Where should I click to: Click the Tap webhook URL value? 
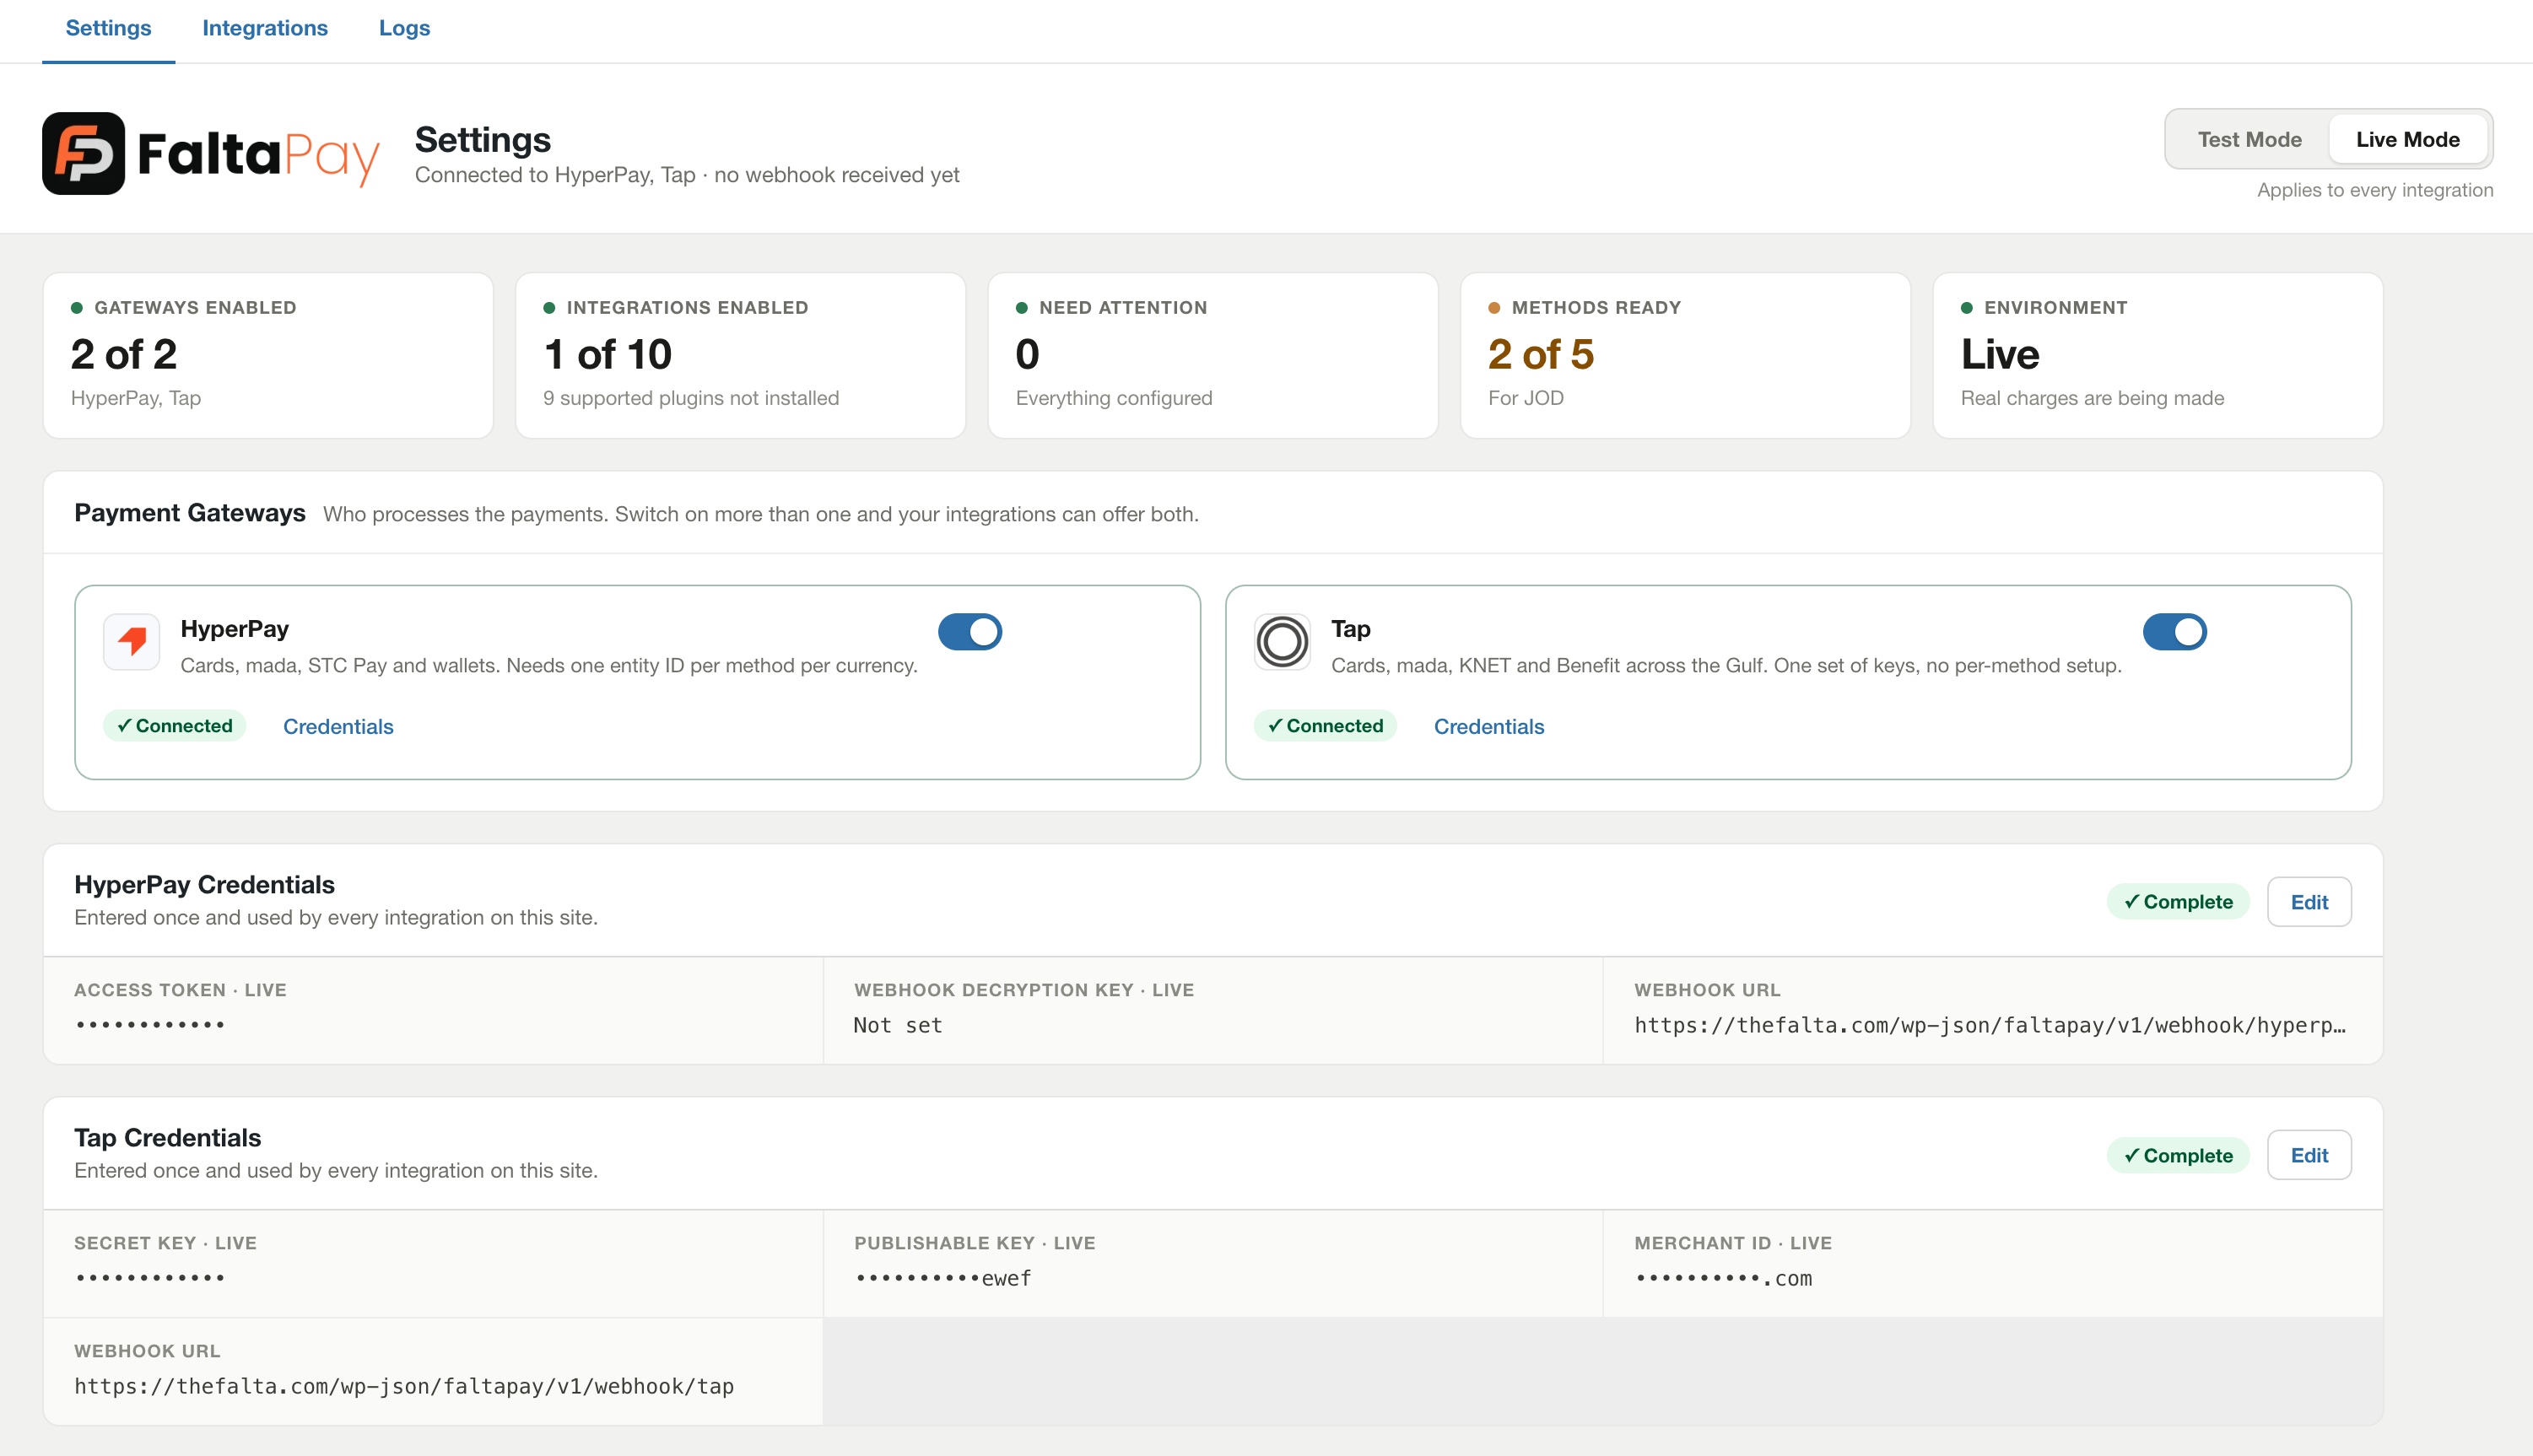coord(404,1386)
